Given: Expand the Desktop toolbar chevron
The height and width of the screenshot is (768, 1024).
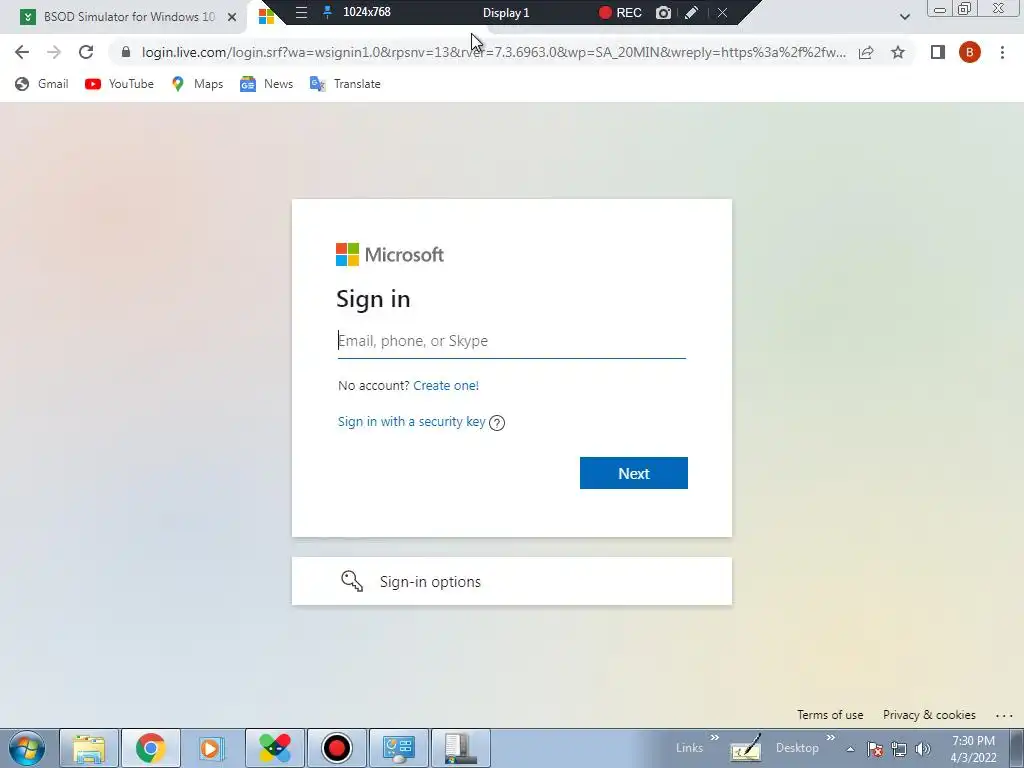Looking at the screenshot, I should 831,738.
